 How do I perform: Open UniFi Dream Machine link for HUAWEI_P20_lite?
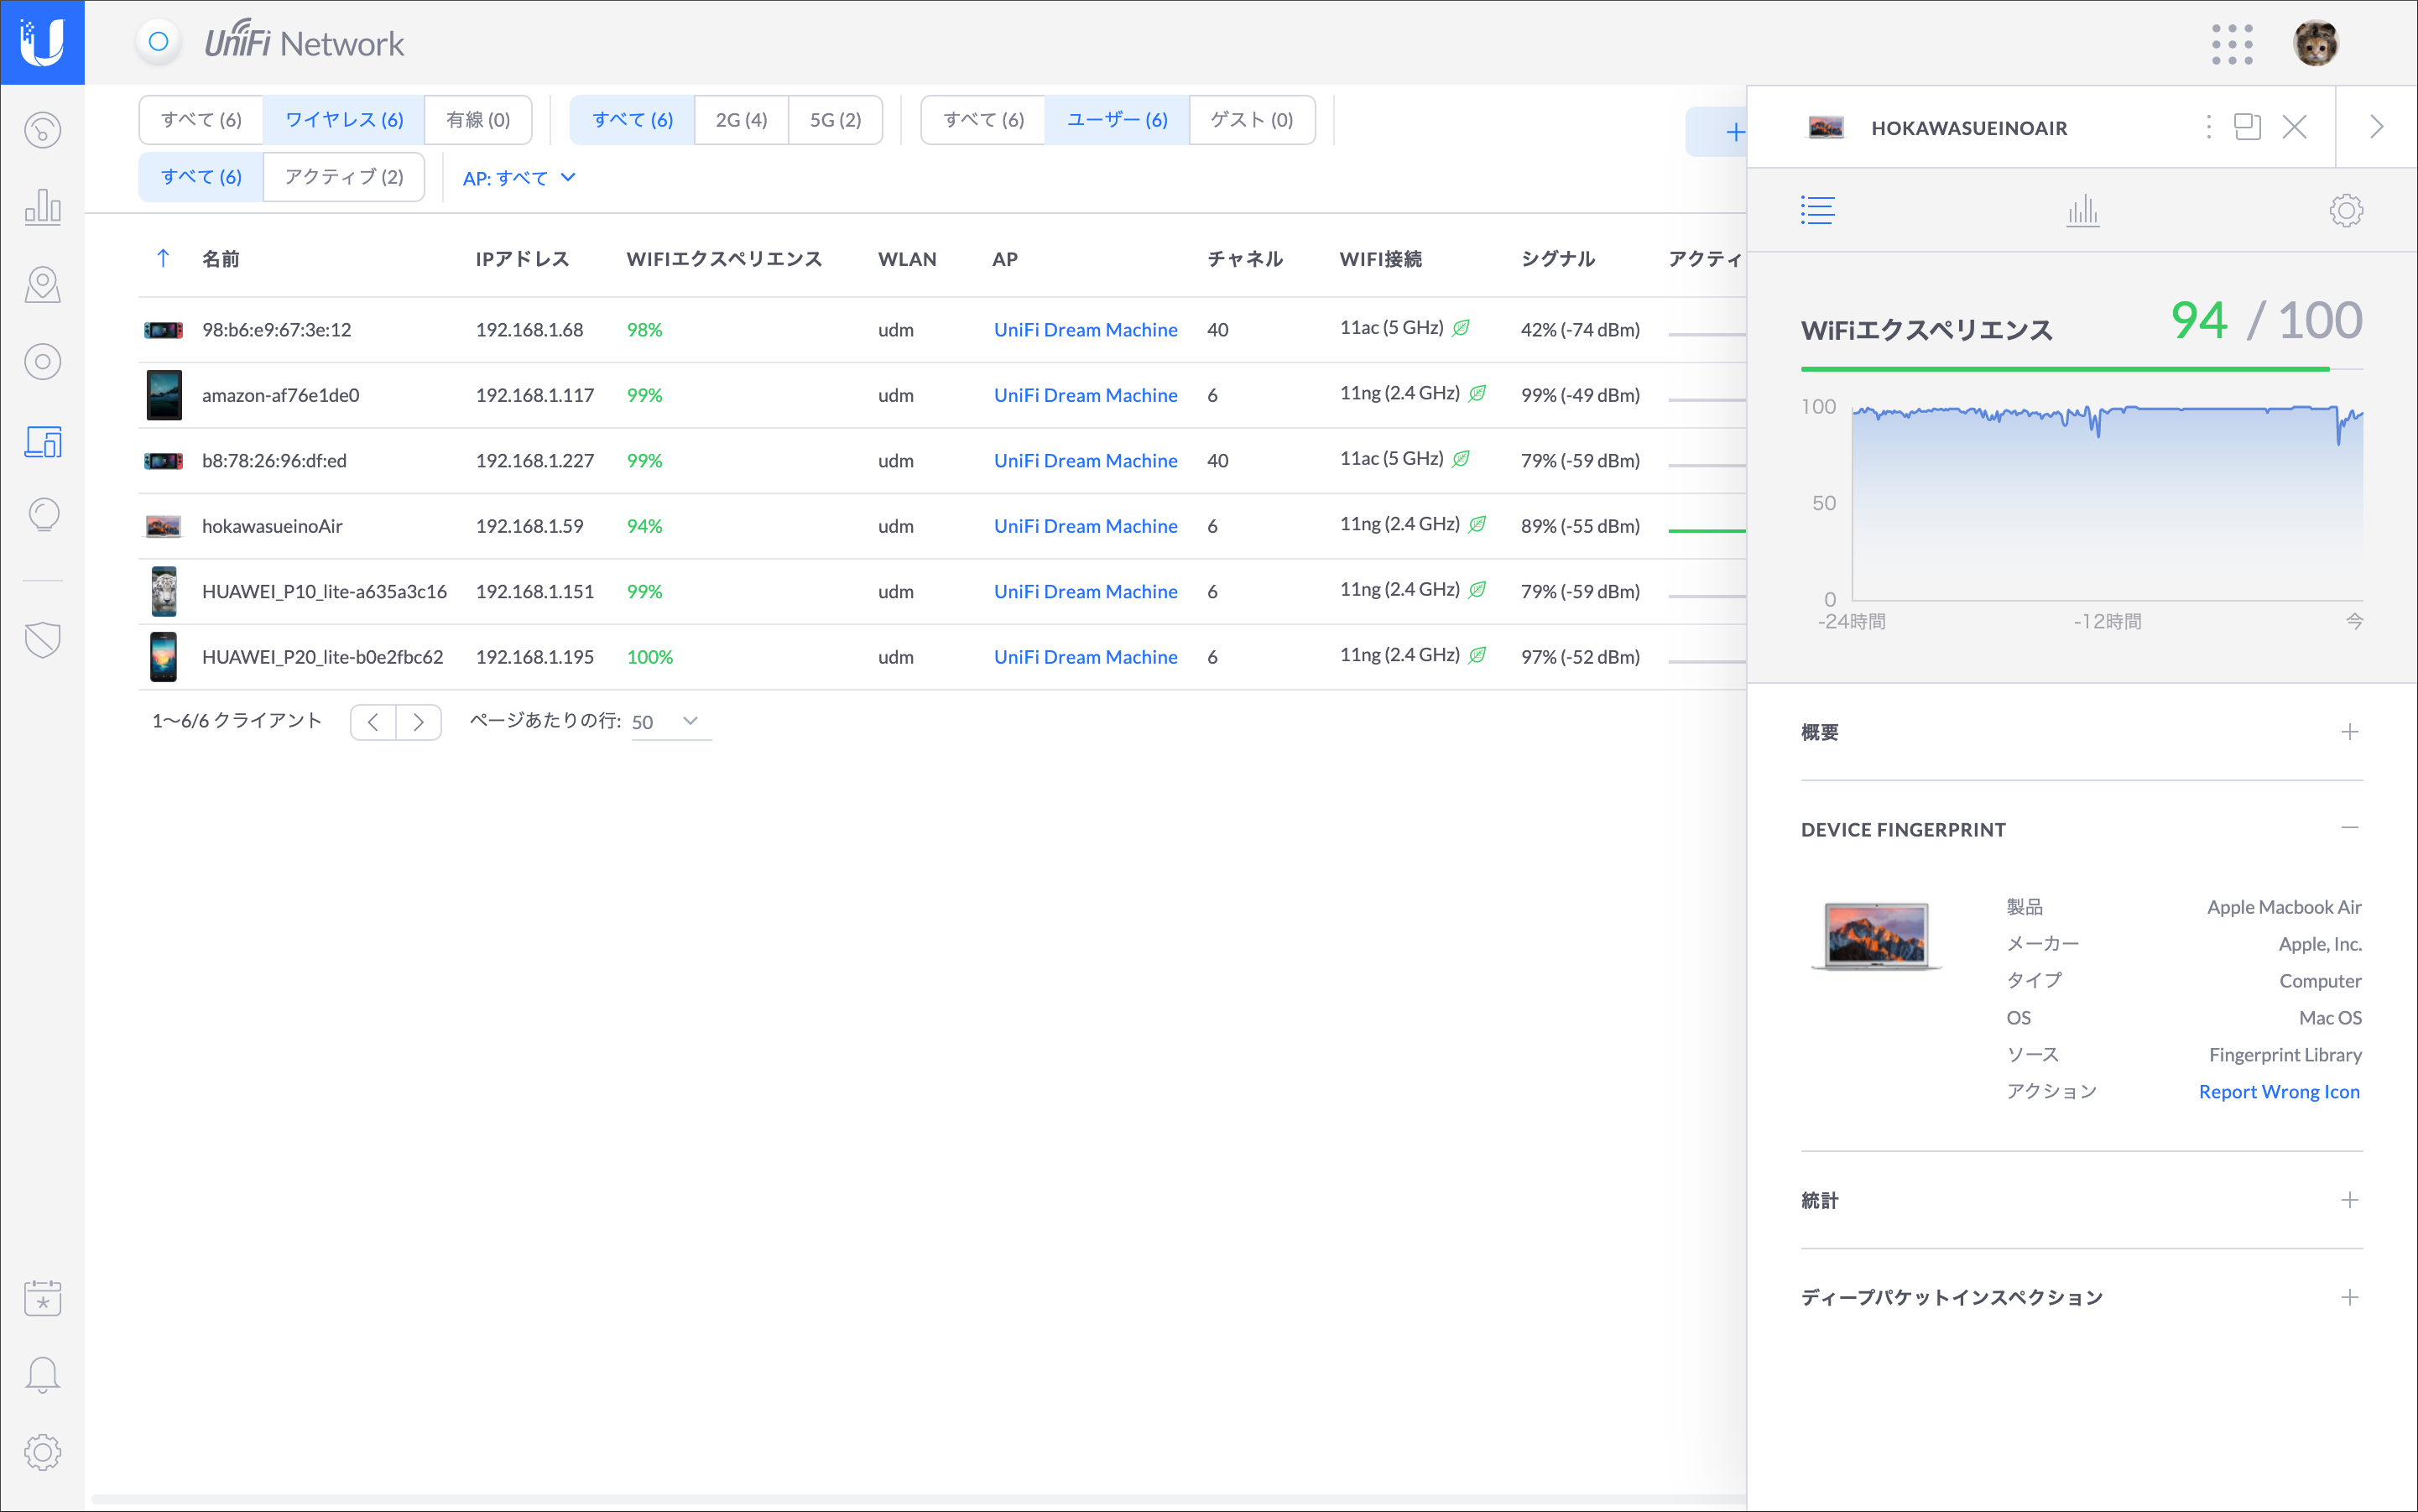pos(1085,657)
